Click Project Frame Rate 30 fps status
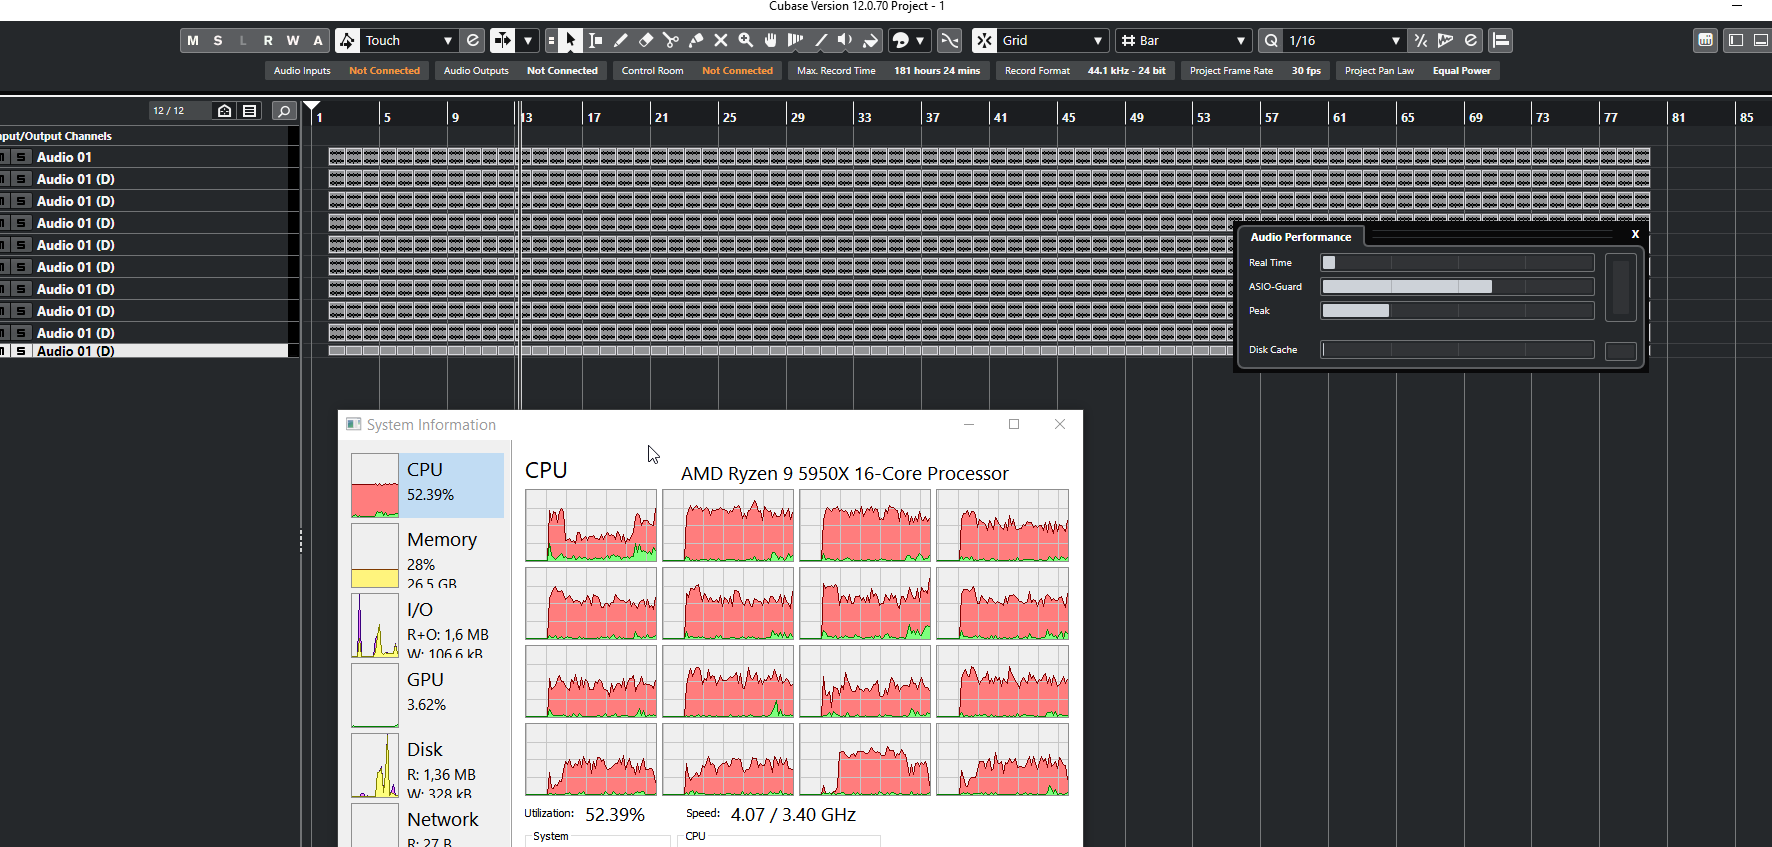 pos(1255,71)
